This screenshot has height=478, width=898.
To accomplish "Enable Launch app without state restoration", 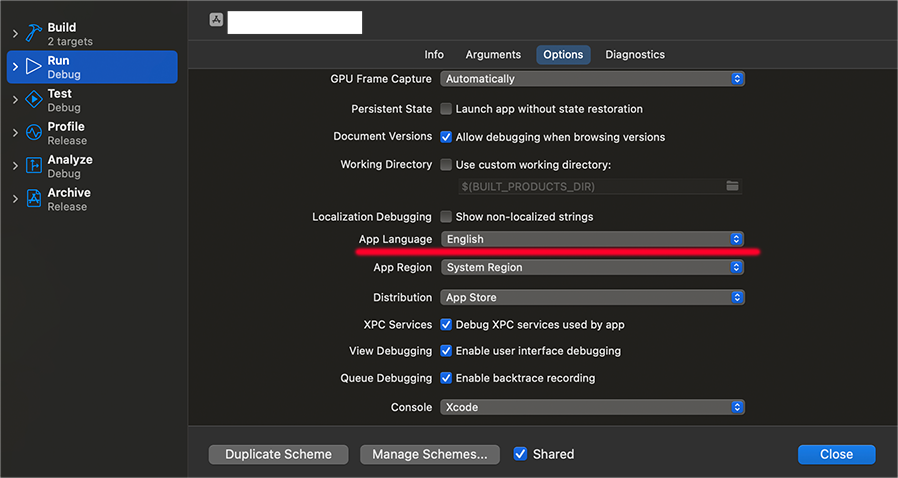I will tap(446, 109).
